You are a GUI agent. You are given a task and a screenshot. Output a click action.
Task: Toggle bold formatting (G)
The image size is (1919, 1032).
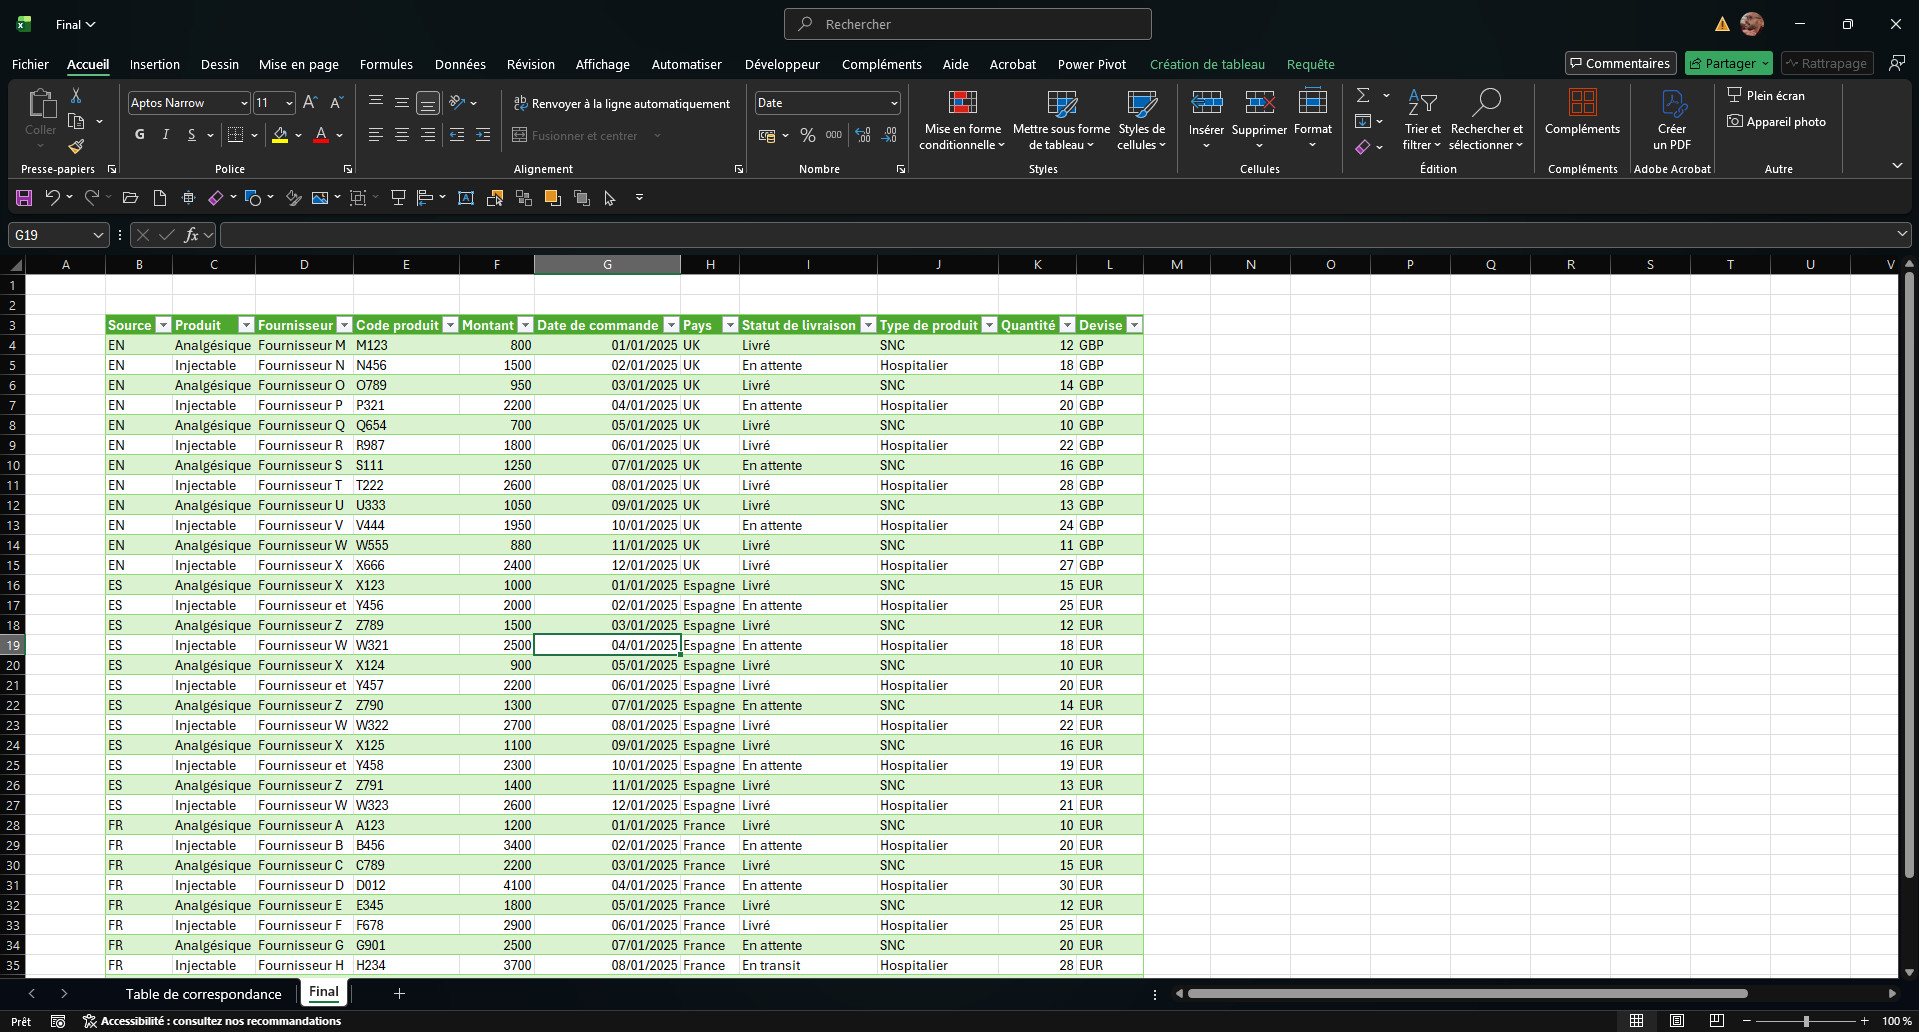(139, 135)
